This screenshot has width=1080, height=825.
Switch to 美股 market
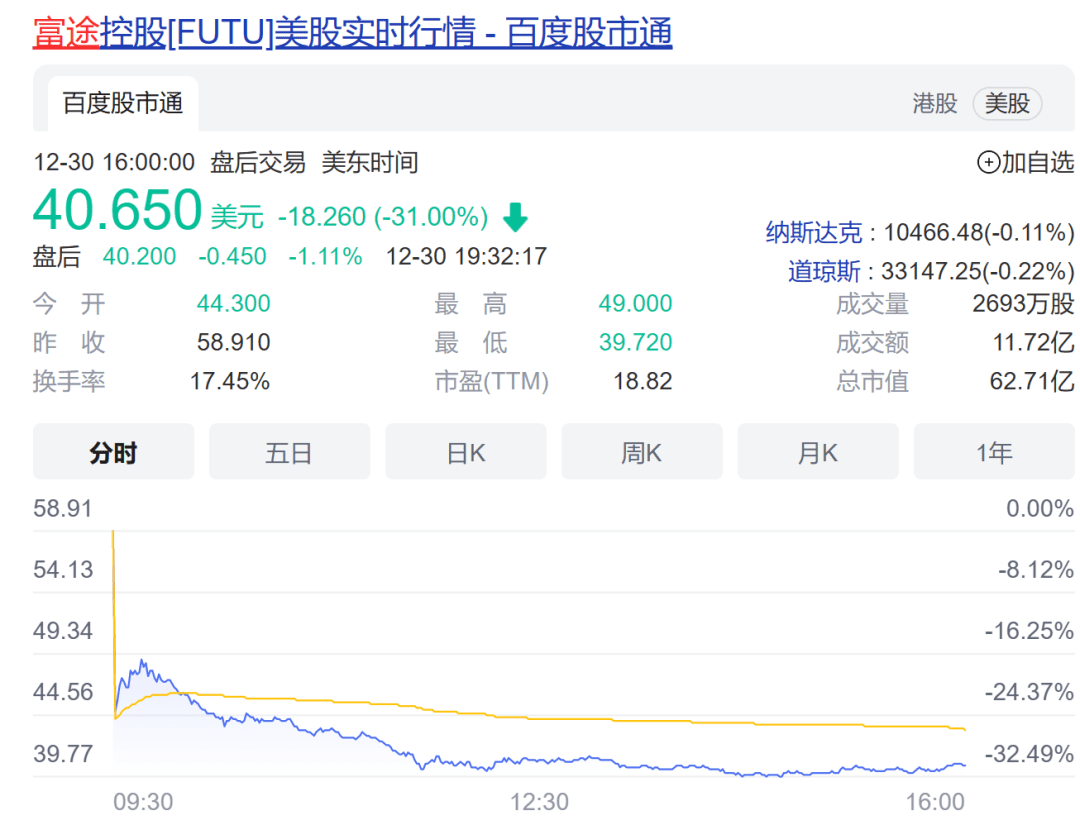(x=1007, y=103)
